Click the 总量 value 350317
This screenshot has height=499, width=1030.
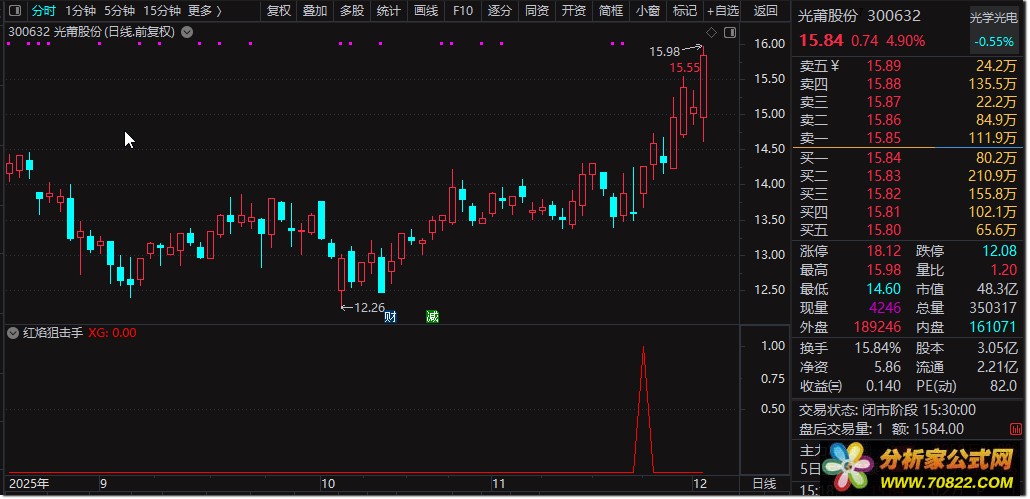click(x=993, y=307)
